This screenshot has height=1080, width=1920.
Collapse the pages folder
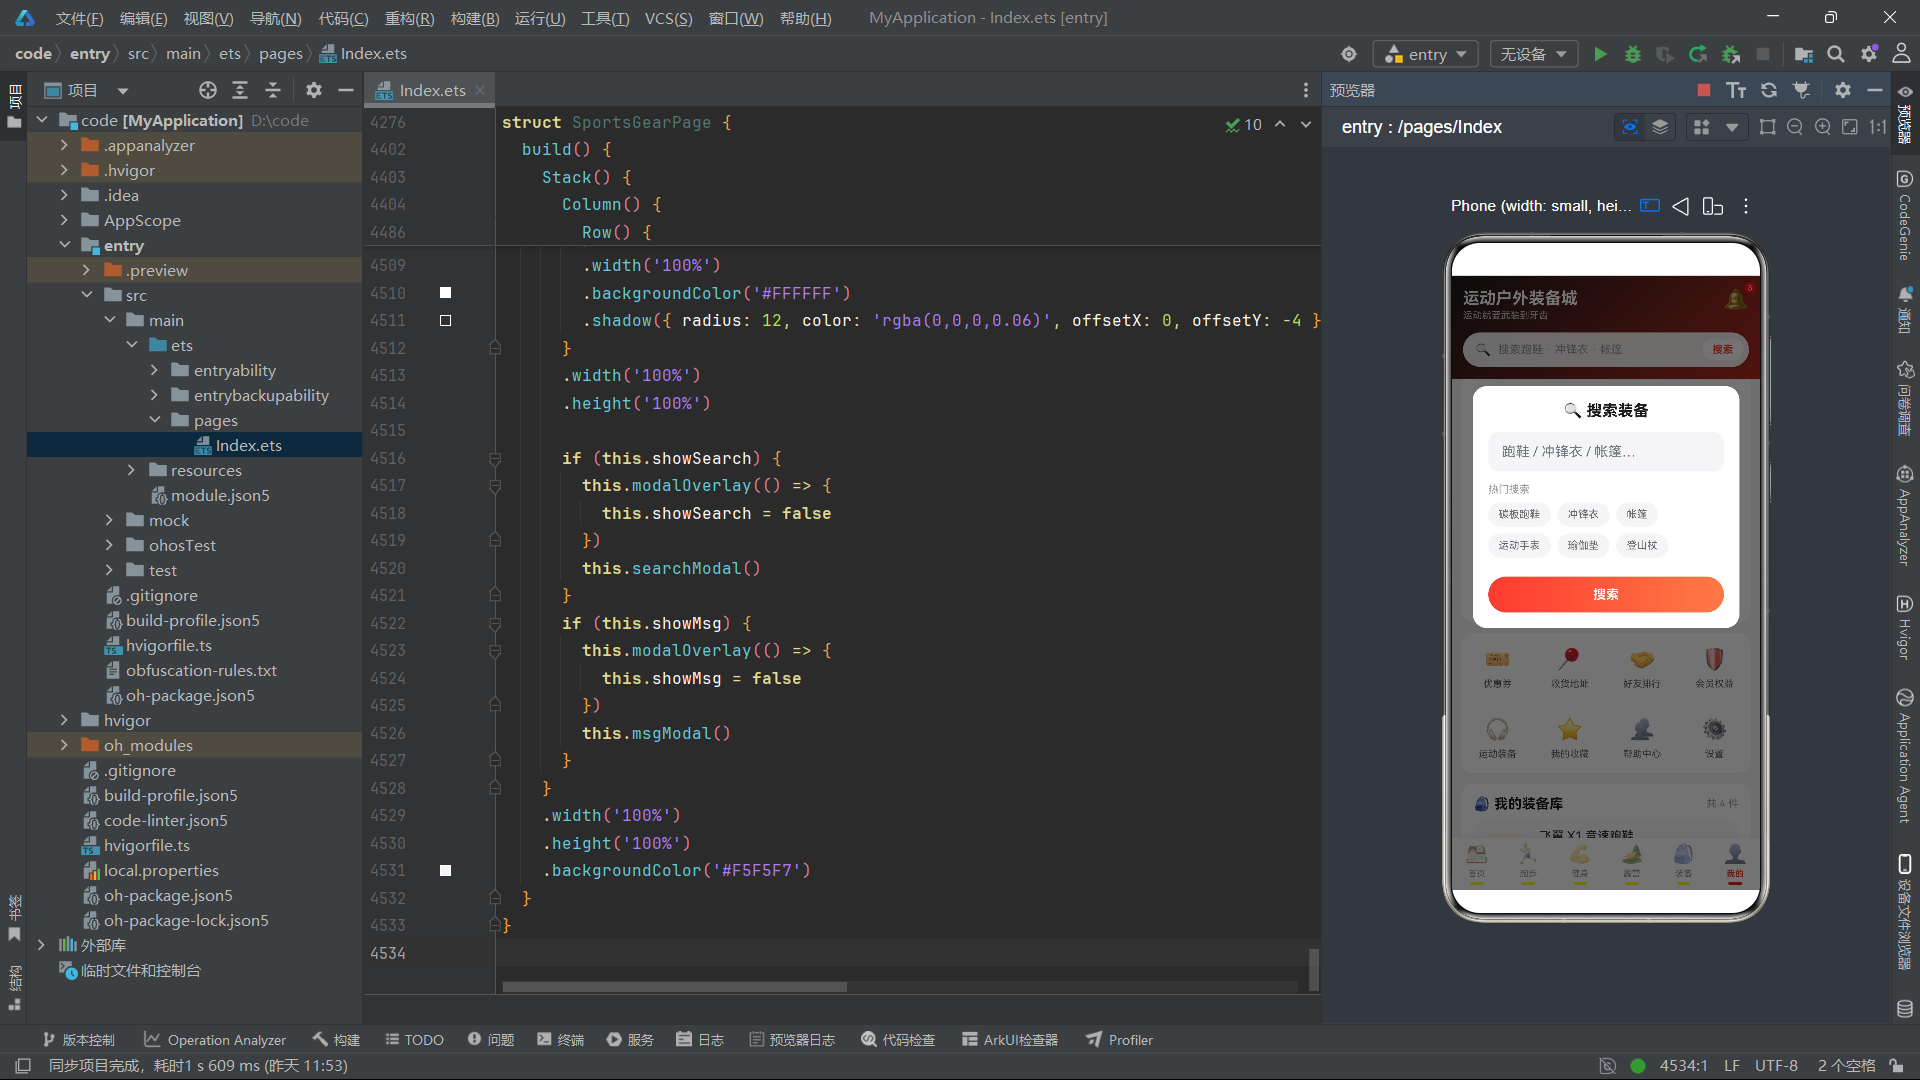coord(155,420)
